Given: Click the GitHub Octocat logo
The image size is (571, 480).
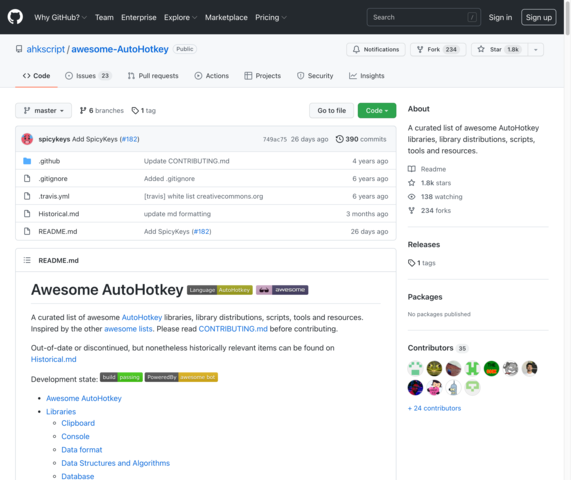Looking at the screenshot, I should [15, 17].
